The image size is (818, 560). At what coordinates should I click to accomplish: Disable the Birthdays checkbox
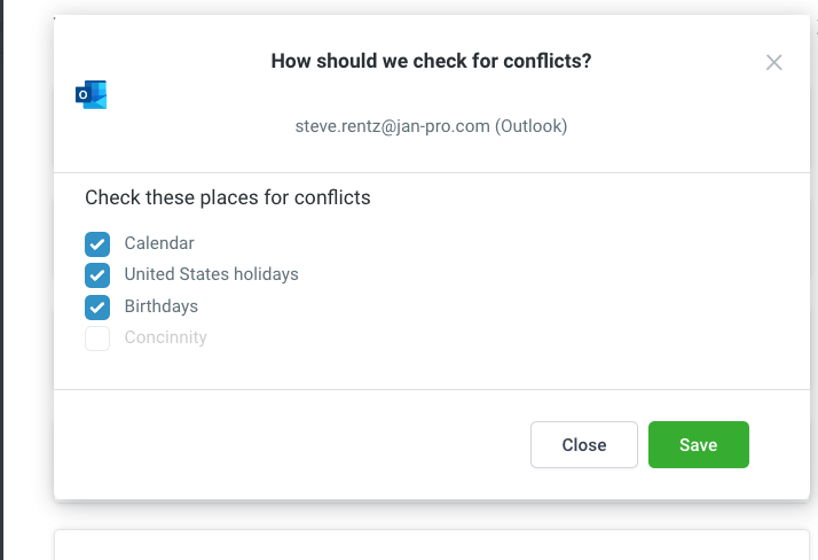pyautogui.click(x=97, y=307)
